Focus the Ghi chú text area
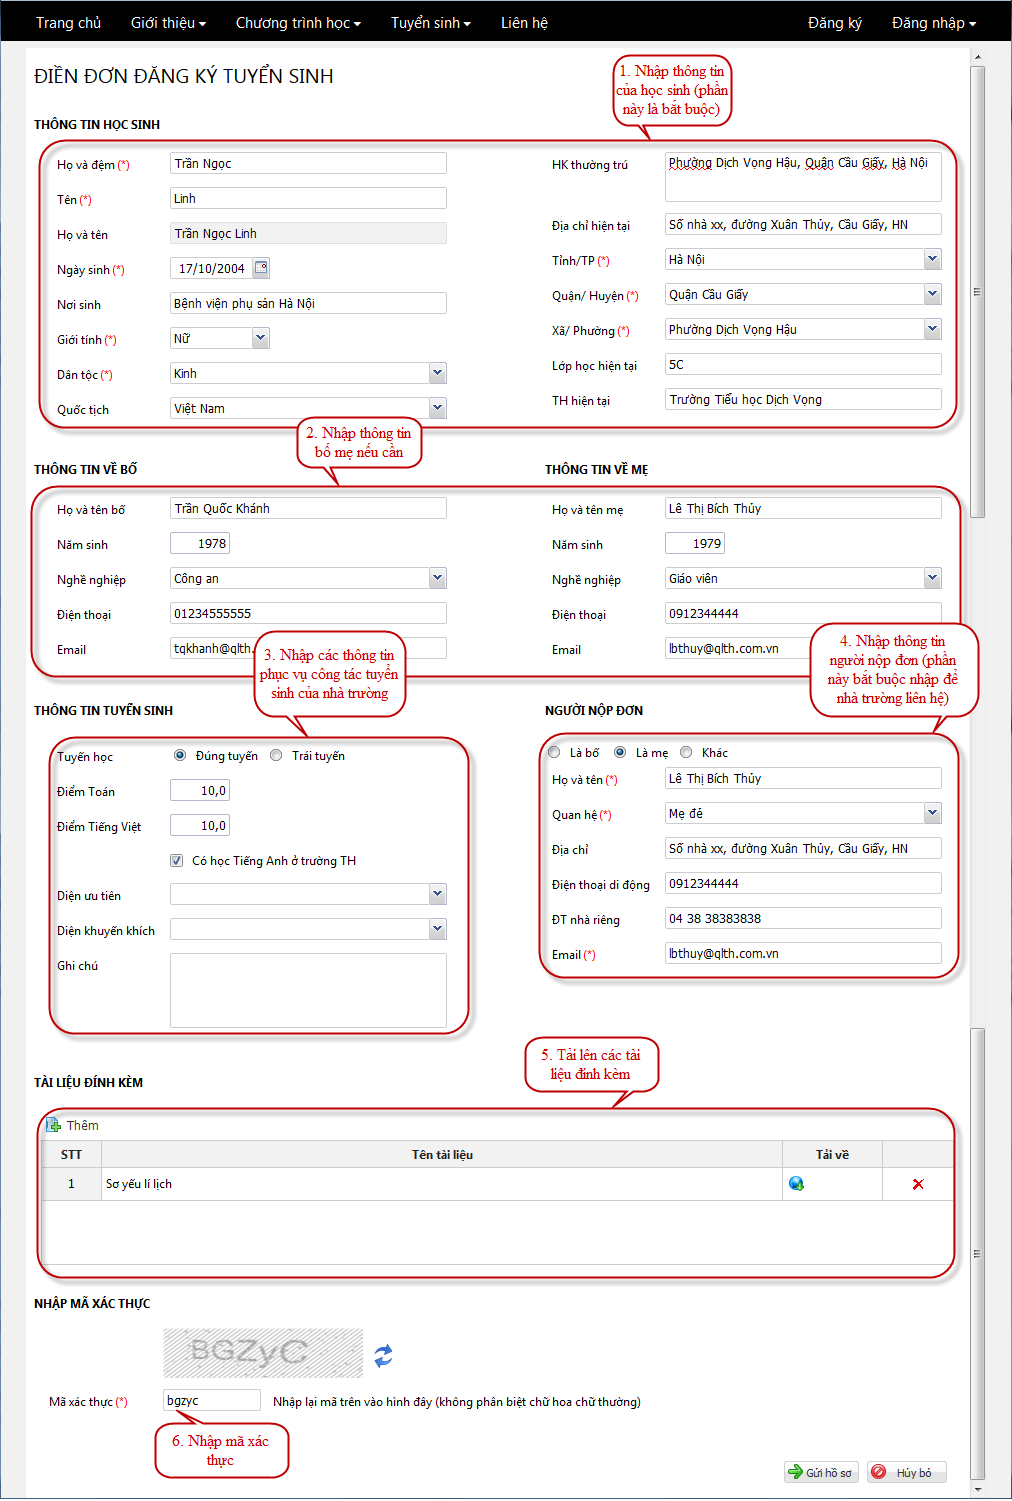The width and height of the screenshot is (1012, 1501). (308, 990)
